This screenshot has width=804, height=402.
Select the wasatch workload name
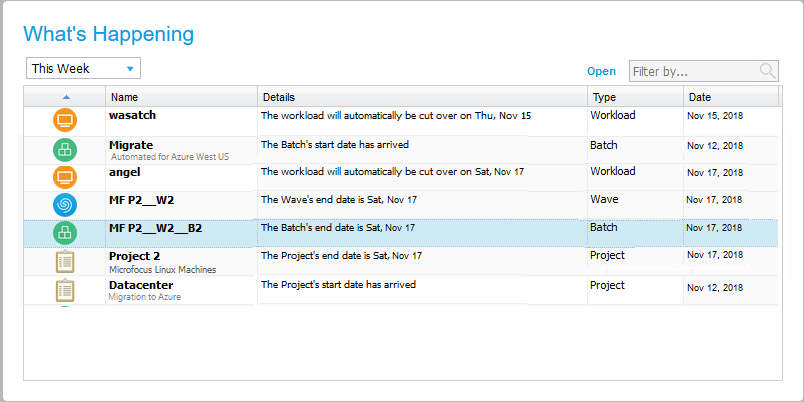(x=132, y=116)
